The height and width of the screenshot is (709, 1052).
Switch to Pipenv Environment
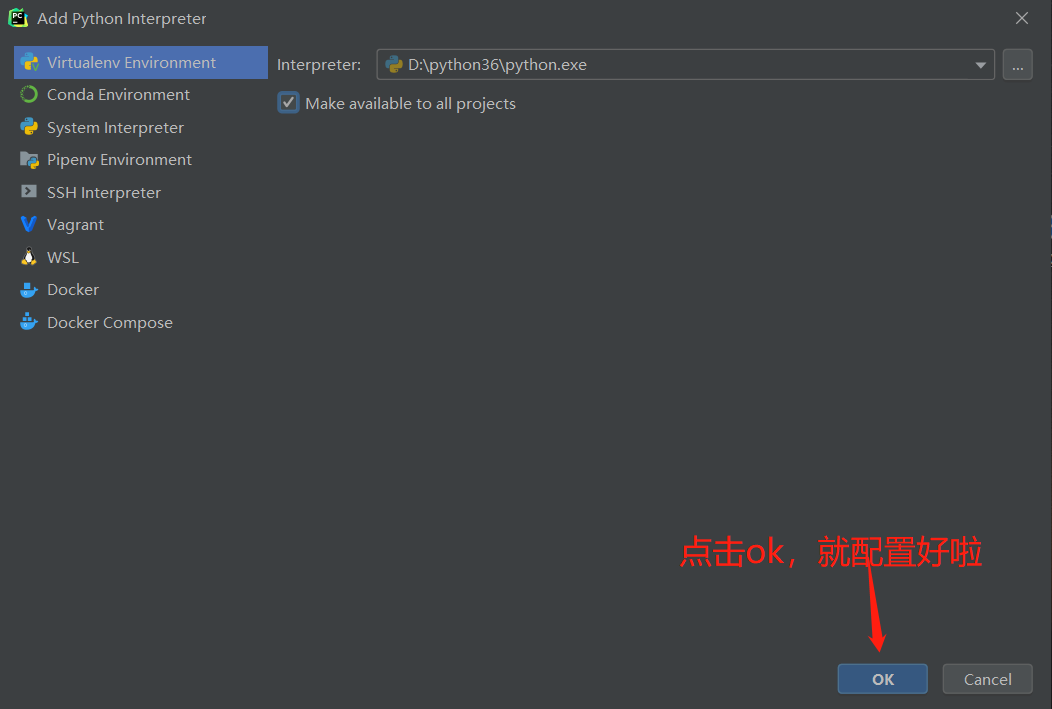(141, 160)
